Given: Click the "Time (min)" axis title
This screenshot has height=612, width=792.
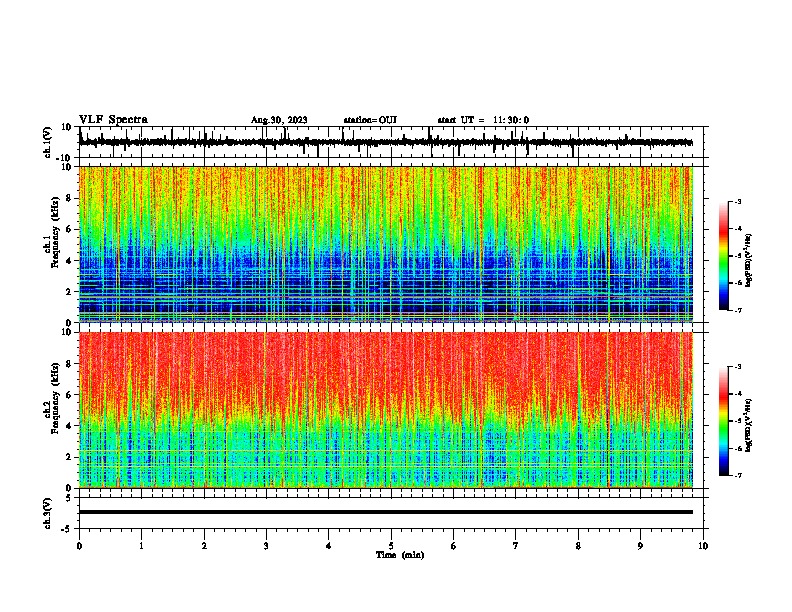Looking at the screenshot, I should click(x=400, y=555).
